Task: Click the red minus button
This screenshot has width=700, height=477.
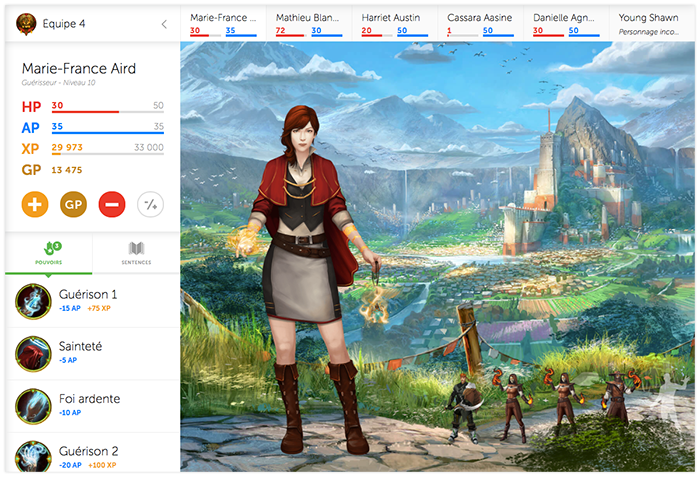Action: [x=112, y=205]
